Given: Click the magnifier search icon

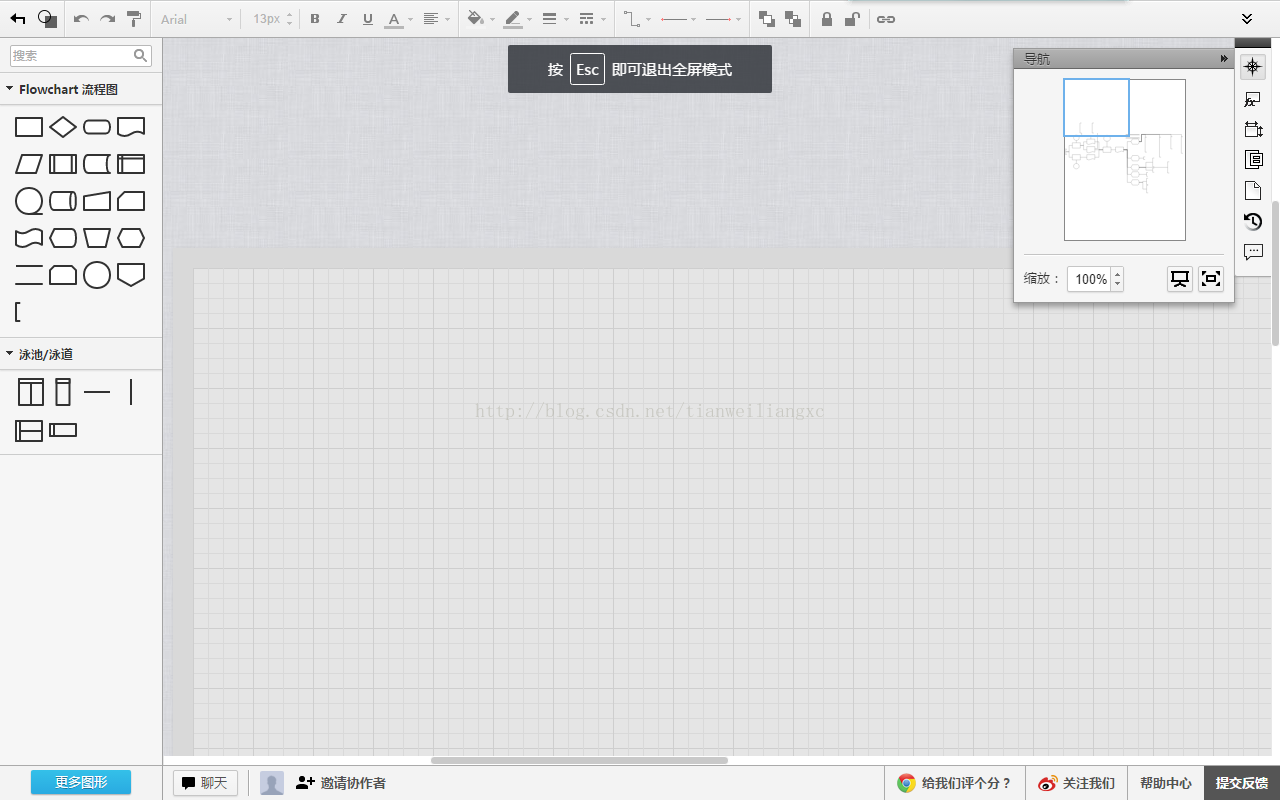Looking at the screenshot, I should (x=141, y=56).
